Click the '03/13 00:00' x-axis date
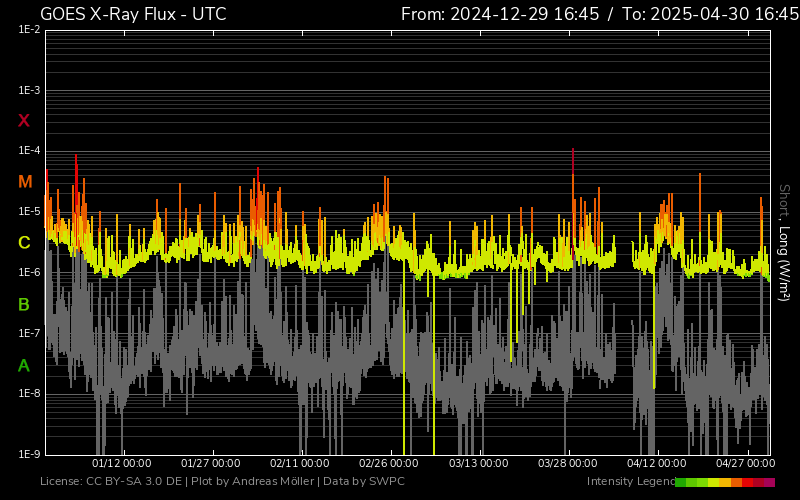This screenshot has height=500, width=800. (x=479, y=463)
